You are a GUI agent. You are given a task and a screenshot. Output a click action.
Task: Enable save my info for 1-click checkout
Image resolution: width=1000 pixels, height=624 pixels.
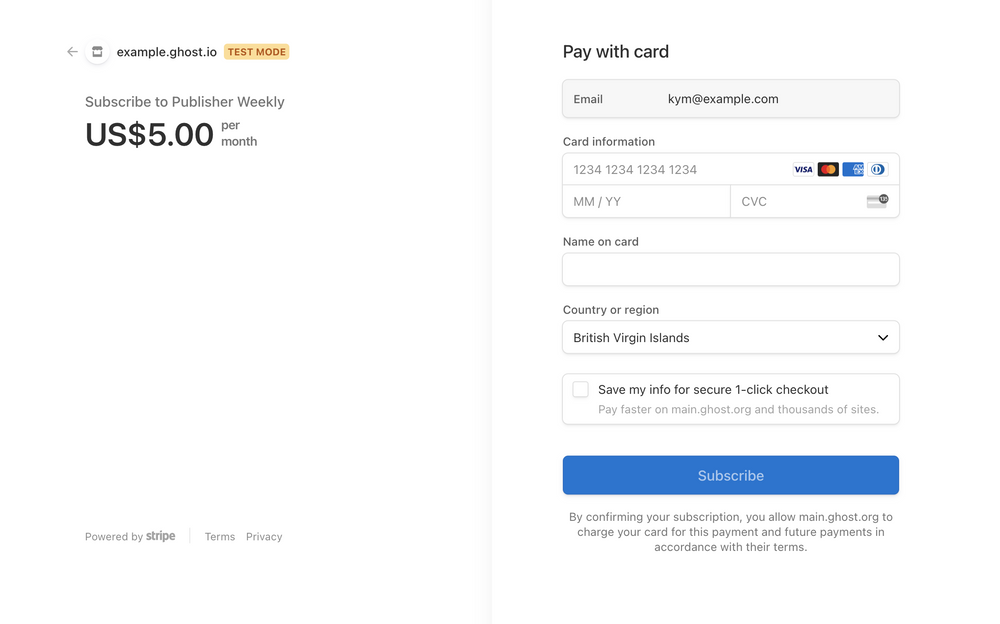[x=580, y=390]
